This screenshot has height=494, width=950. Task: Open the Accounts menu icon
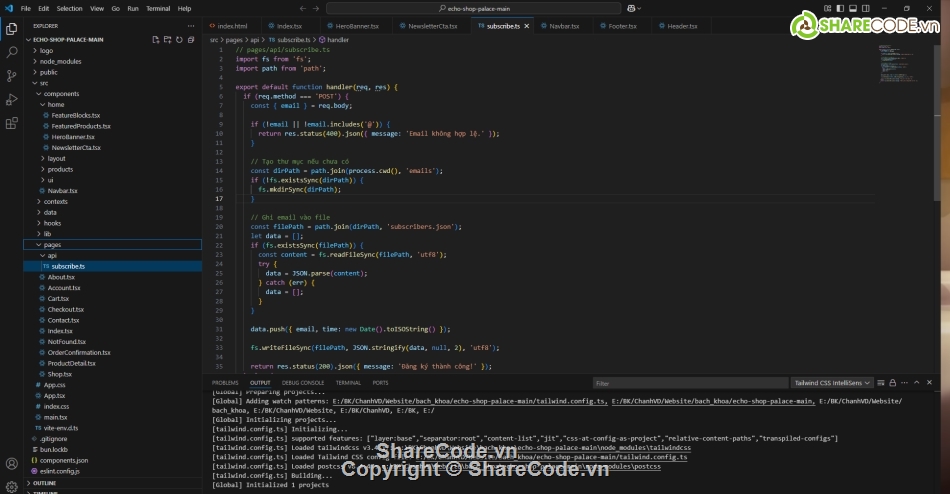(12, 464)
